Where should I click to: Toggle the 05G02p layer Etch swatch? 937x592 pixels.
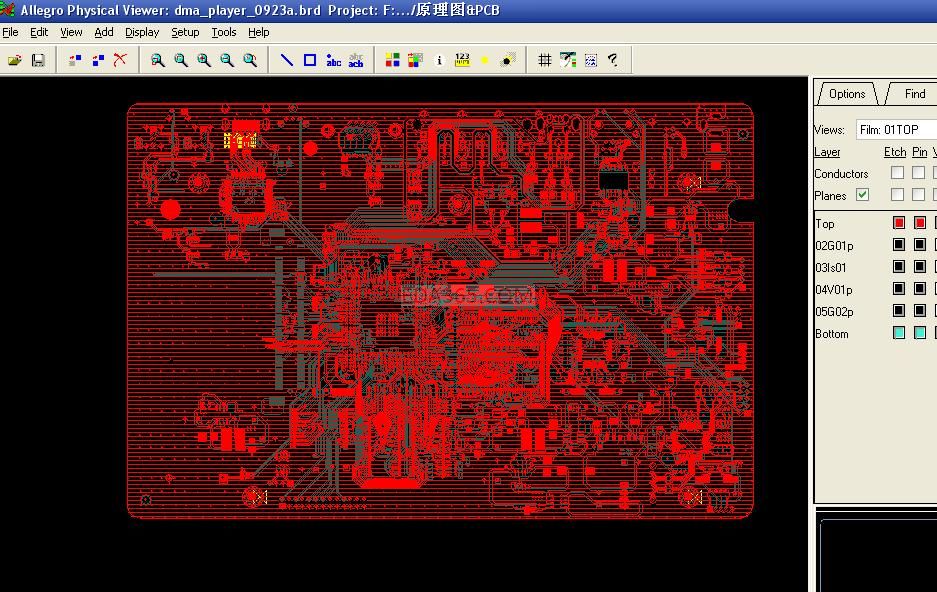coord(898,311)
